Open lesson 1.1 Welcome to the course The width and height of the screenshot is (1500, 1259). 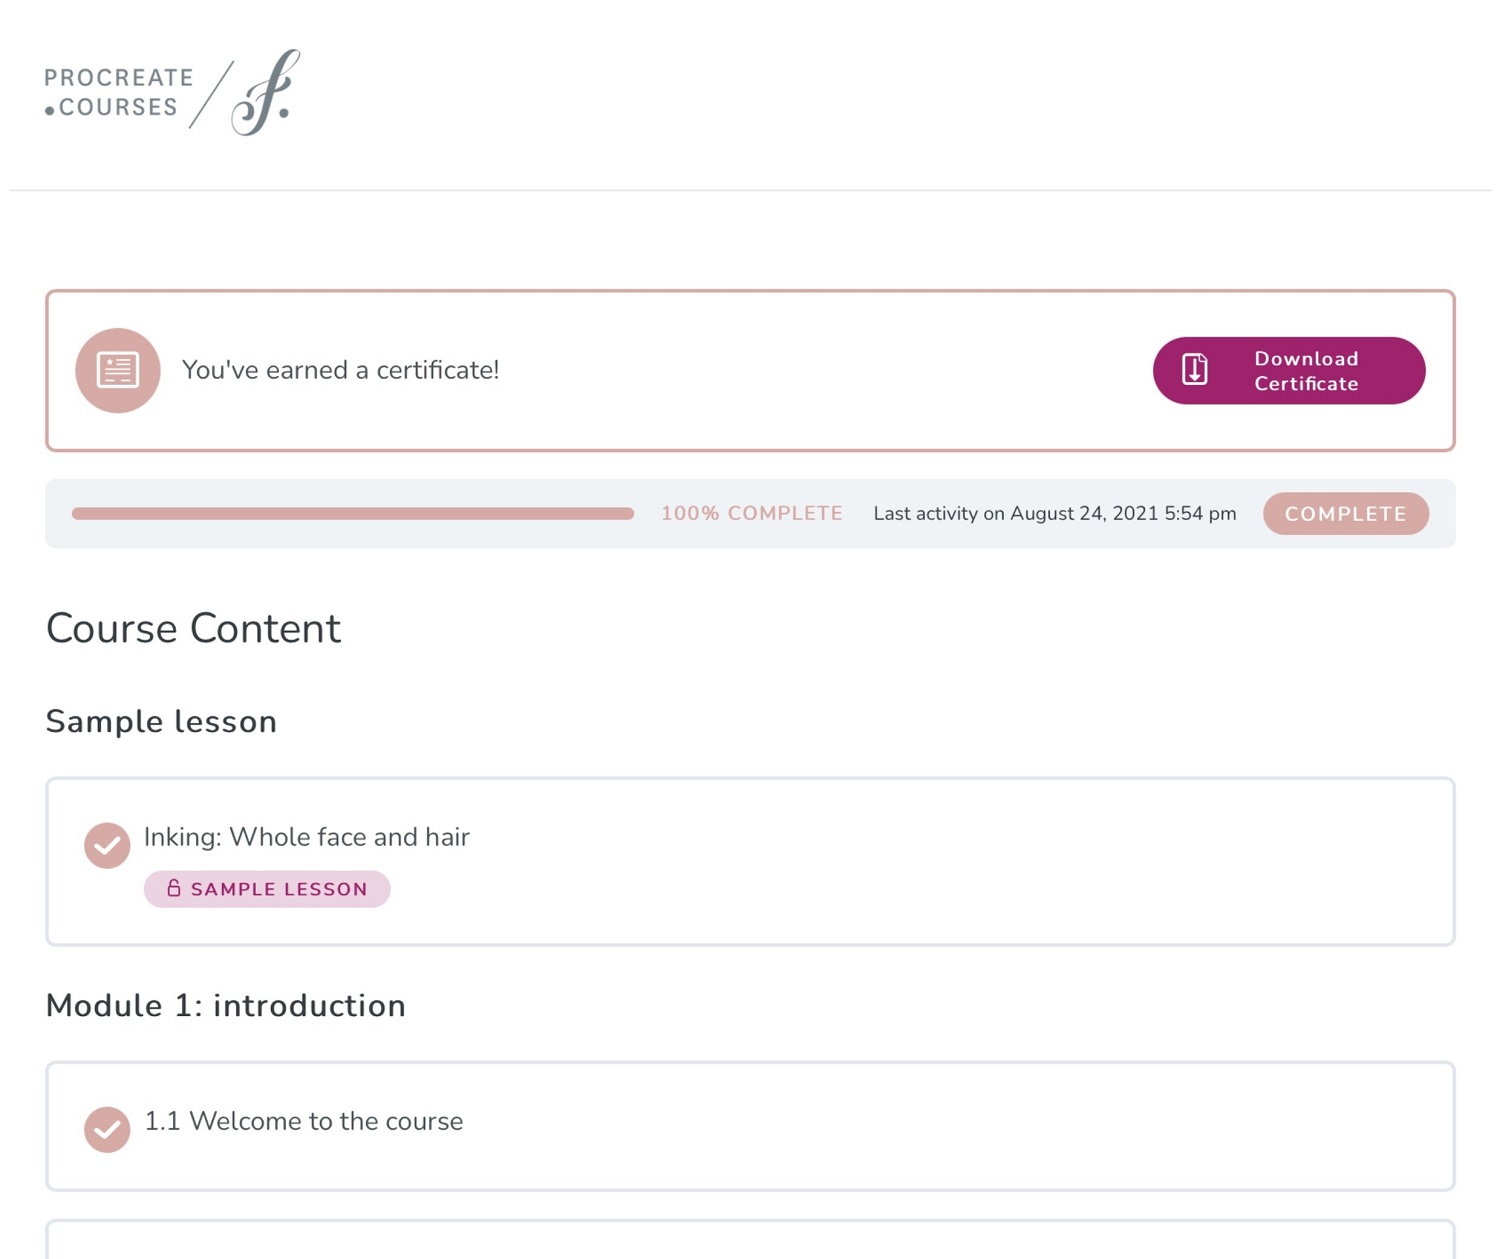(x=303, y=1121)
